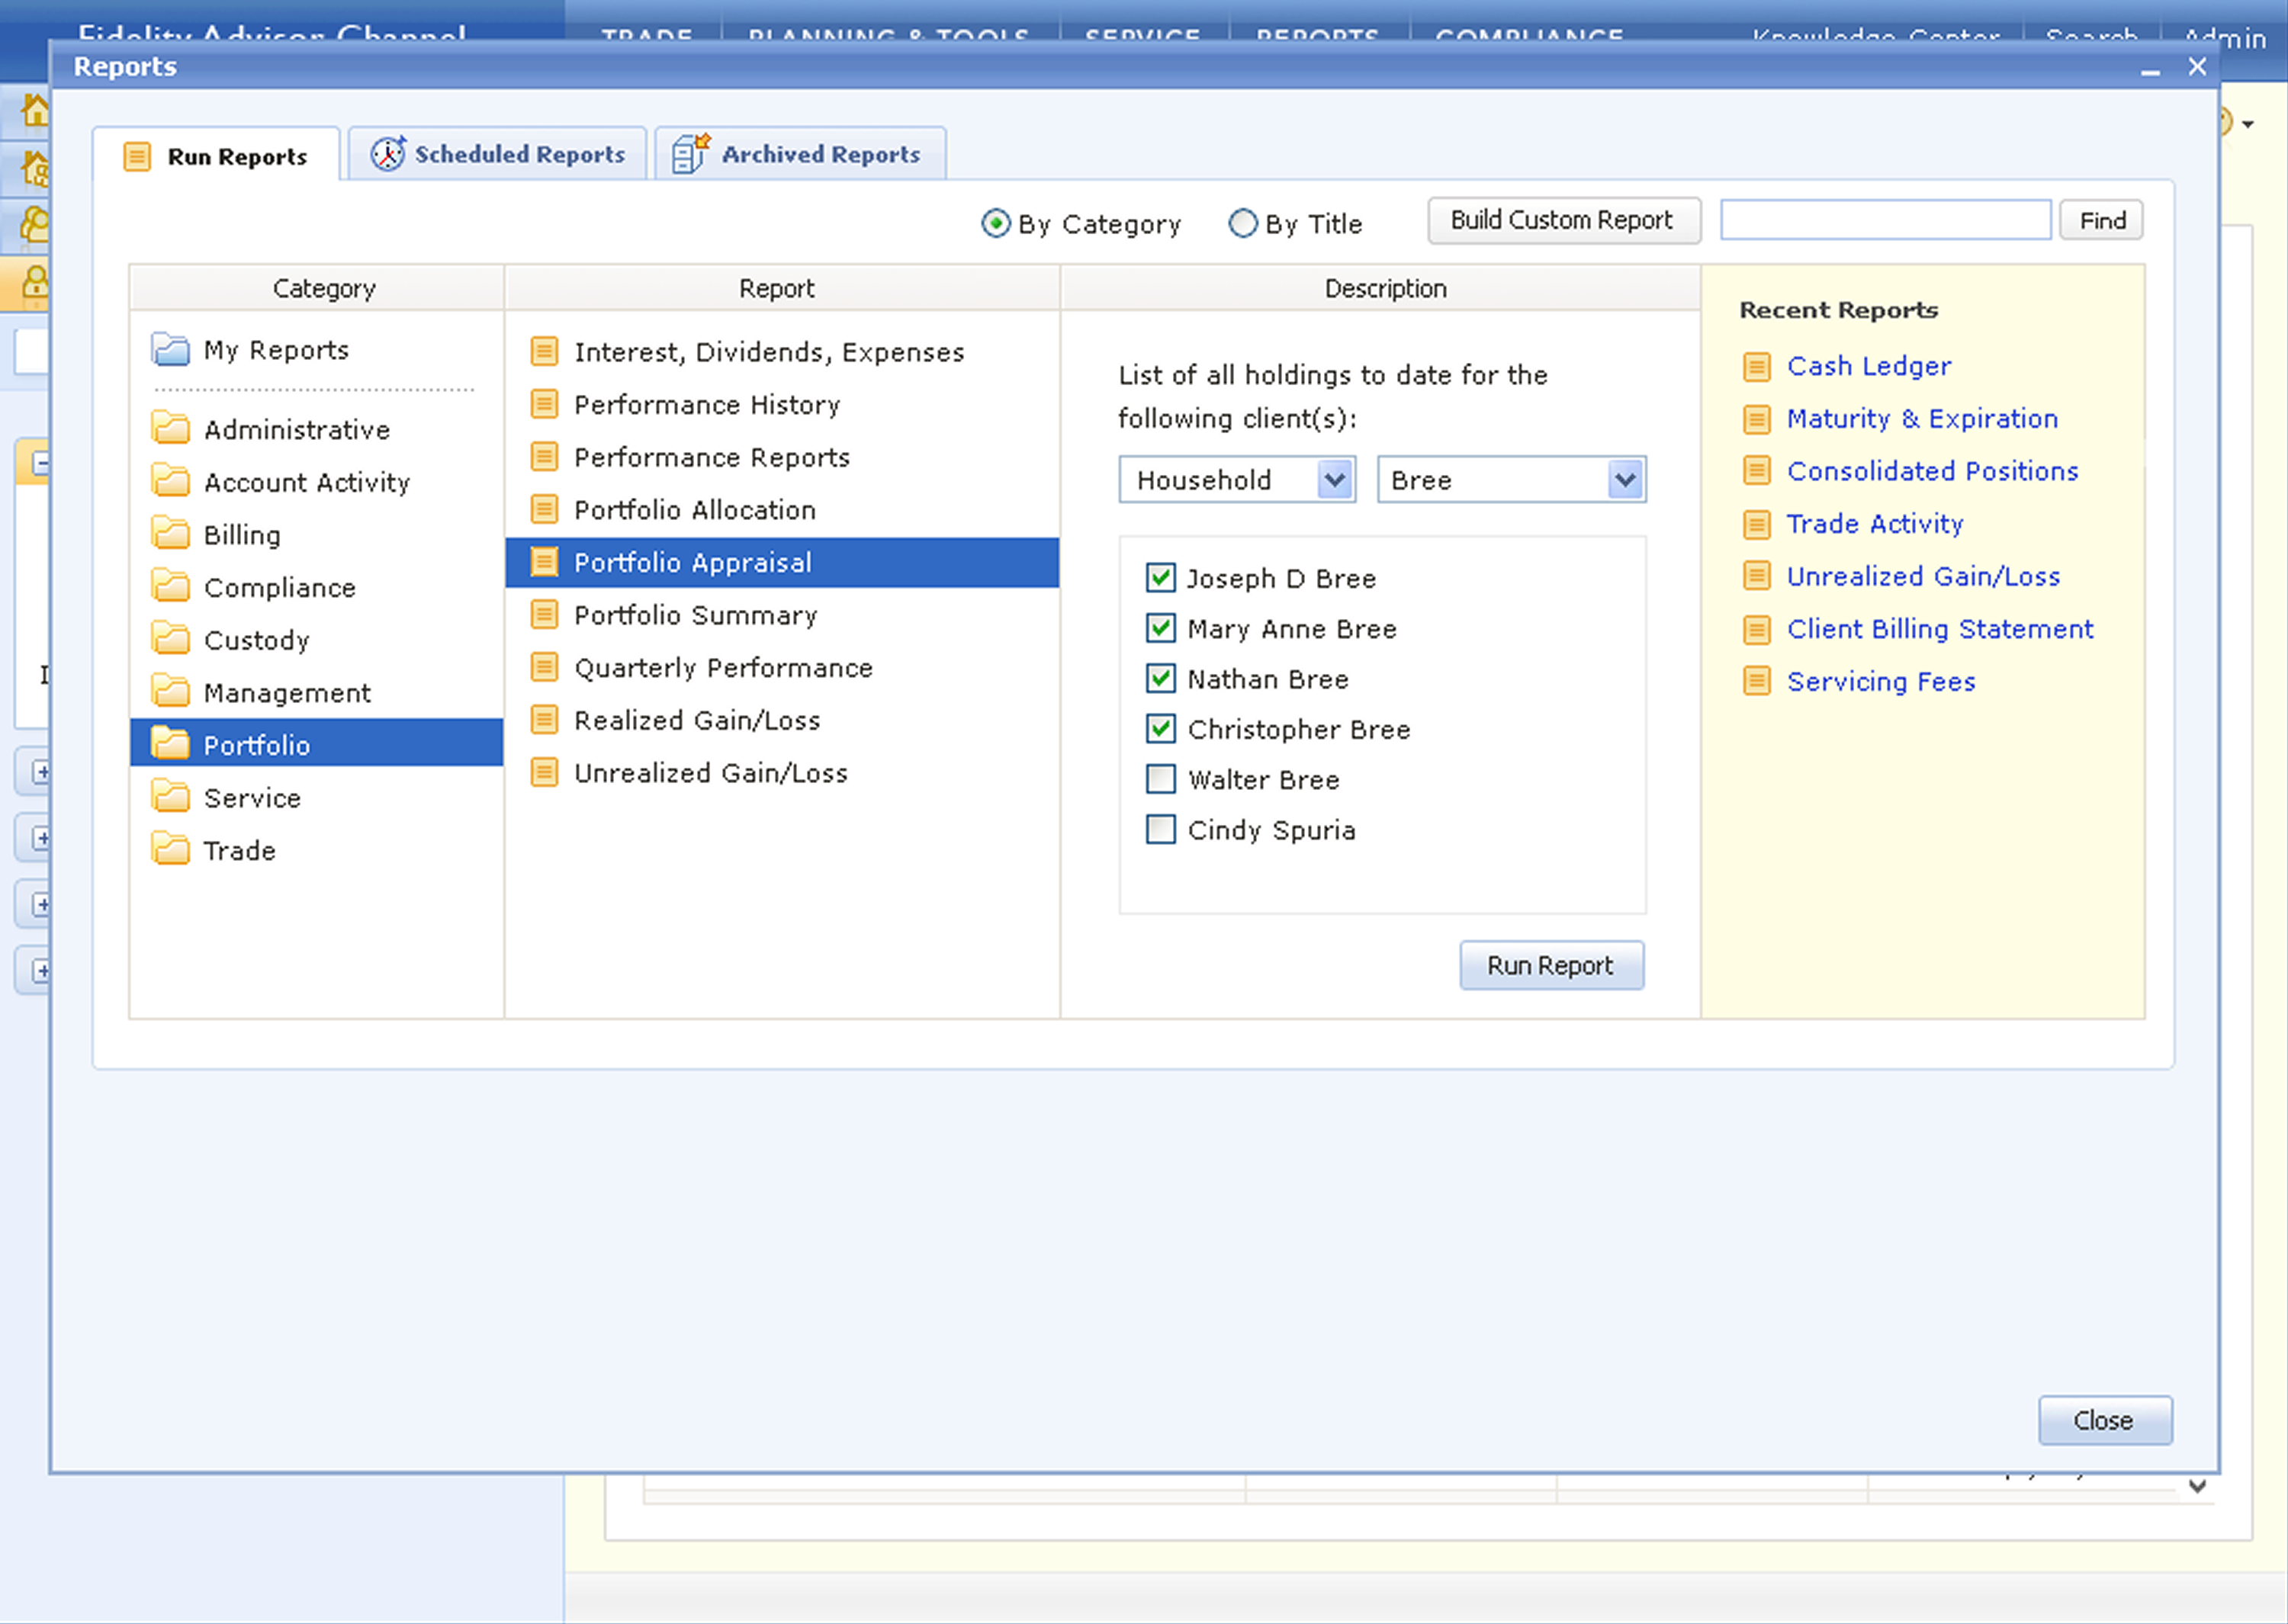
Task: Select the By Title radio button
Action: coord(1242,223)
